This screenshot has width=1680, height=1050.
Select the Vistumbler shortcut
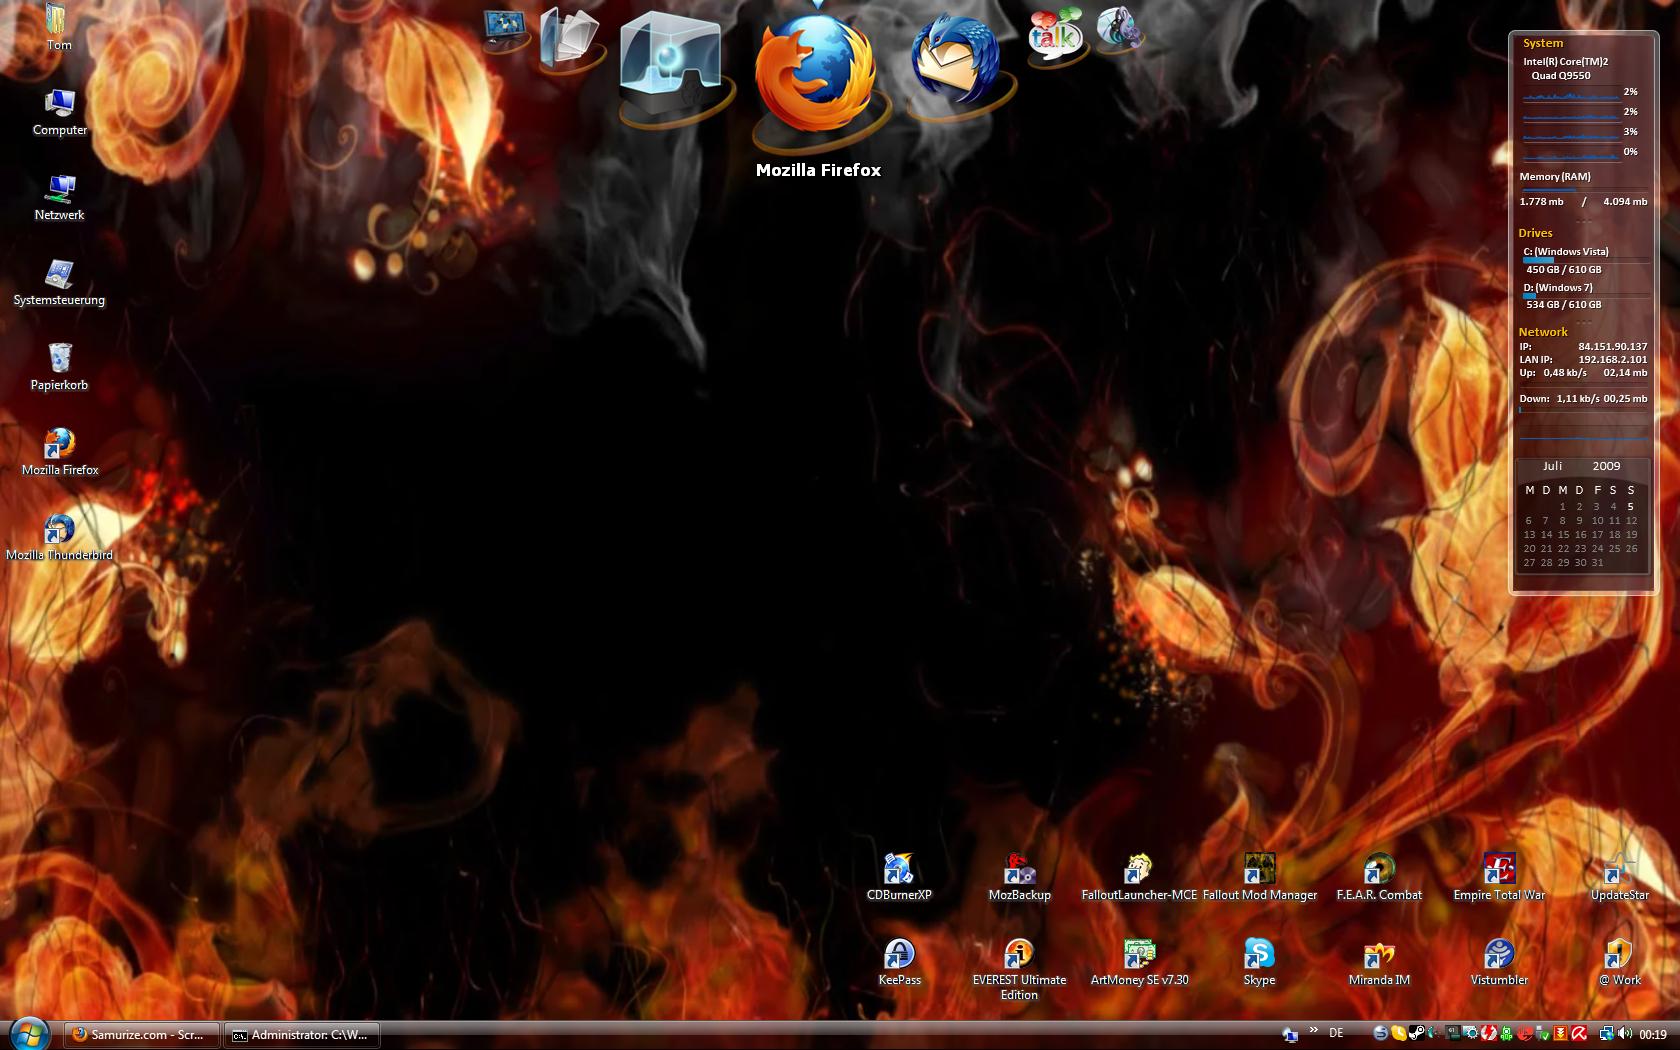tap(1499, 962)
